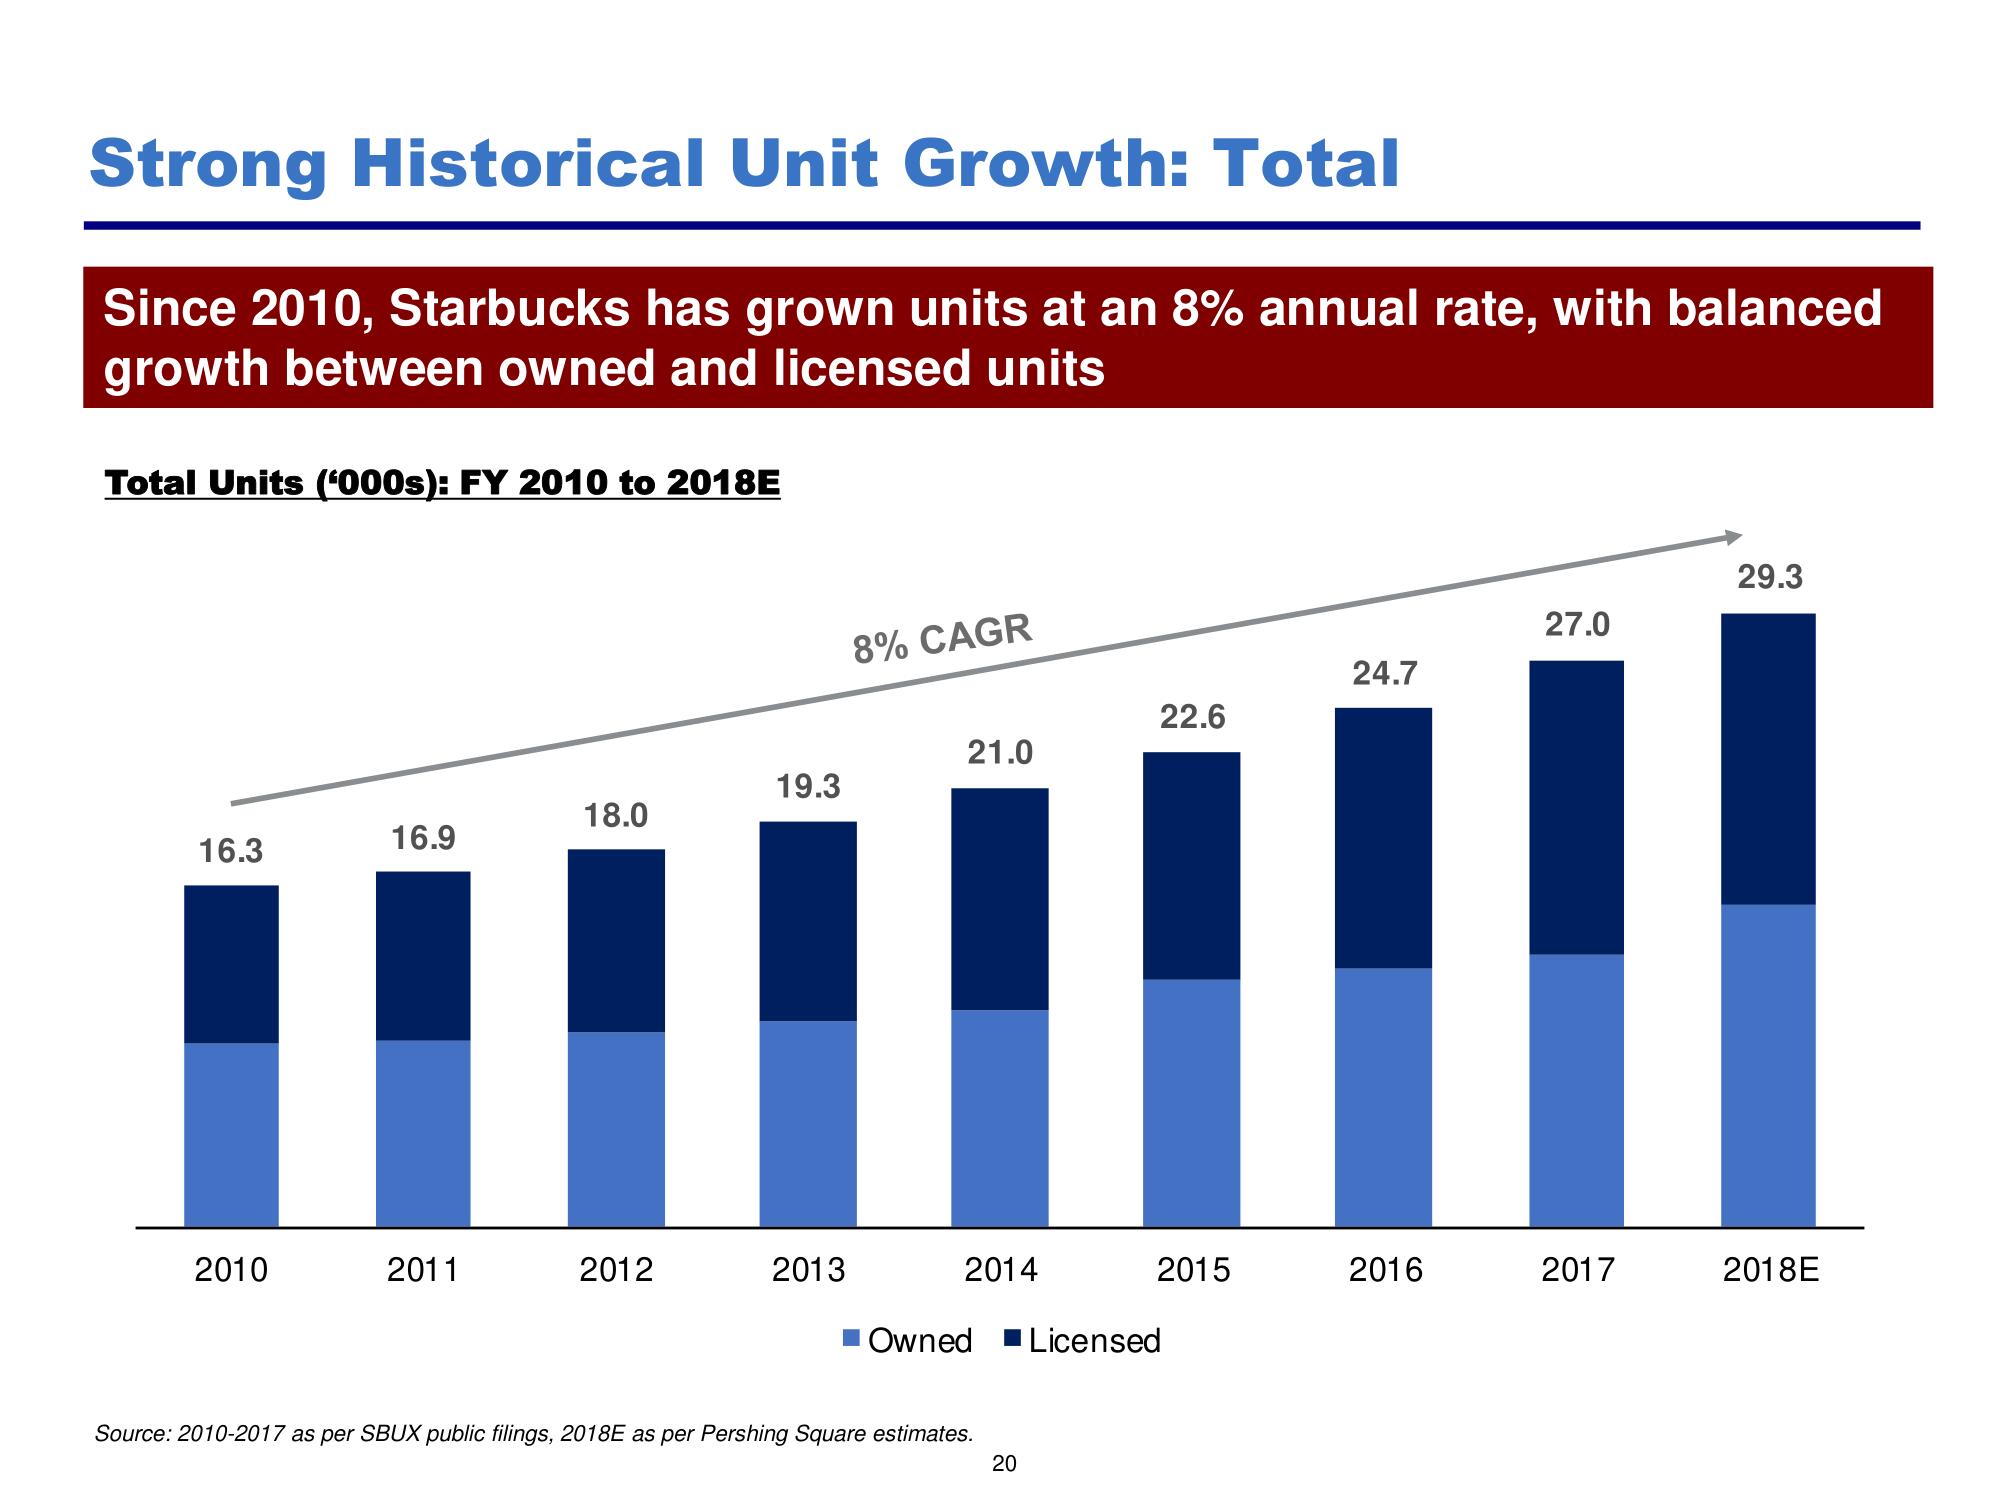The height and width of the screenshot is (1500, 2000).
Task: Click the 29.3 value above 2018E bar
Action: click(1770, 577)
